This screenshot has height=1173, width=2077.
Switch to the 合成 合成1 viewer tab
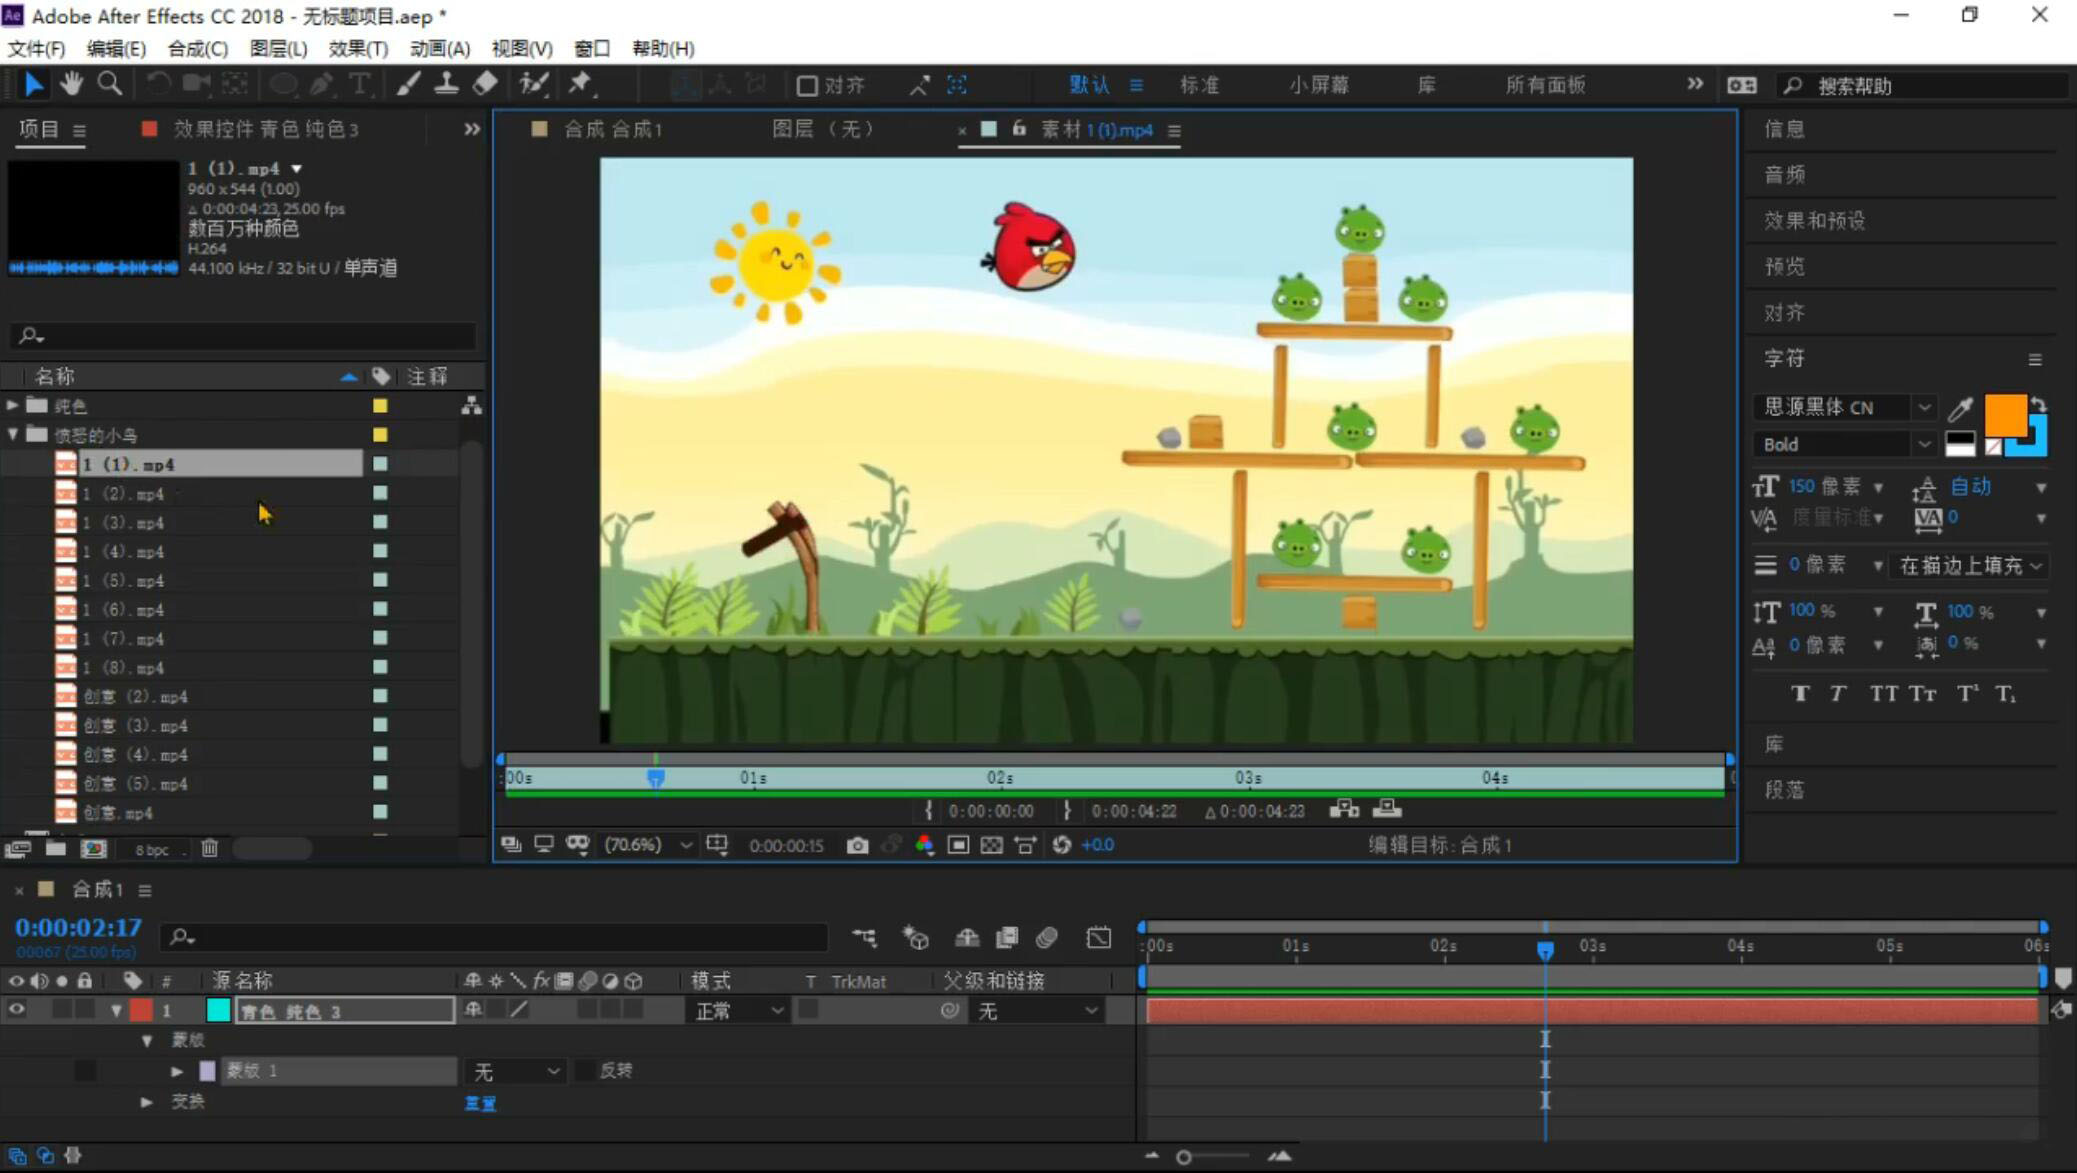point(613,129)
